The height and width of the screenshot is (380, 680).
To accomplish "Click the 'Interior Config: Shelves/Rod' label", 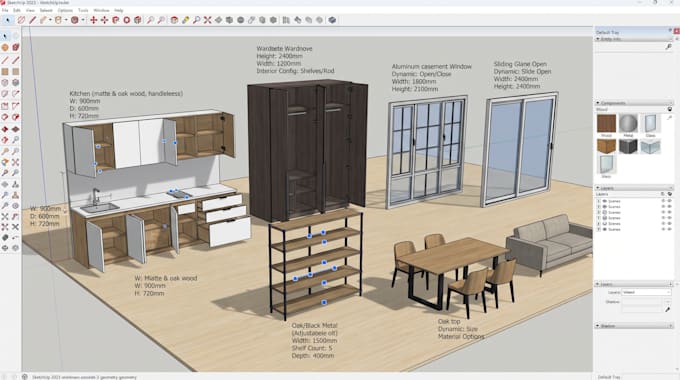I will coord(295,71).
